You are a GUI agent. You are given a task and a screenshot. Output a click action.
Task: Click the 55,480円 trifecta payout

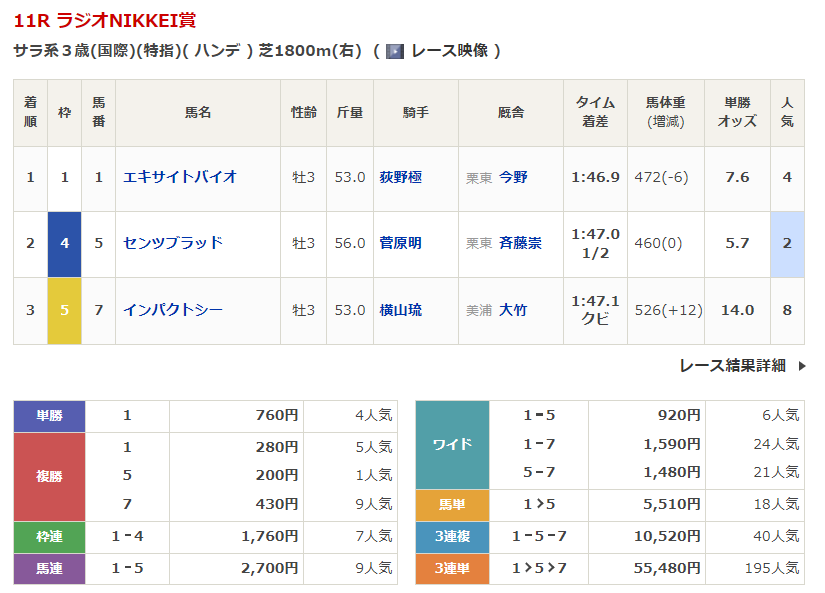pos(667,568)
